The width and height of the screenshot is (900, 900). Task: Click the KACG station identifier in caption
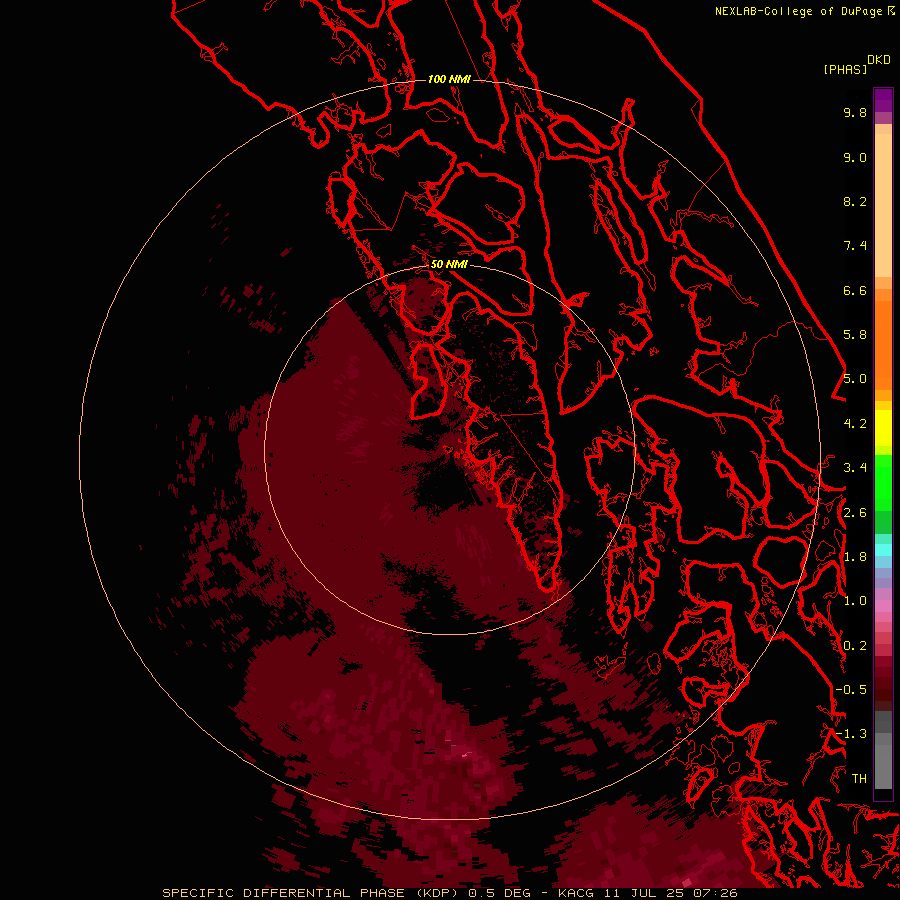[576, 893]
